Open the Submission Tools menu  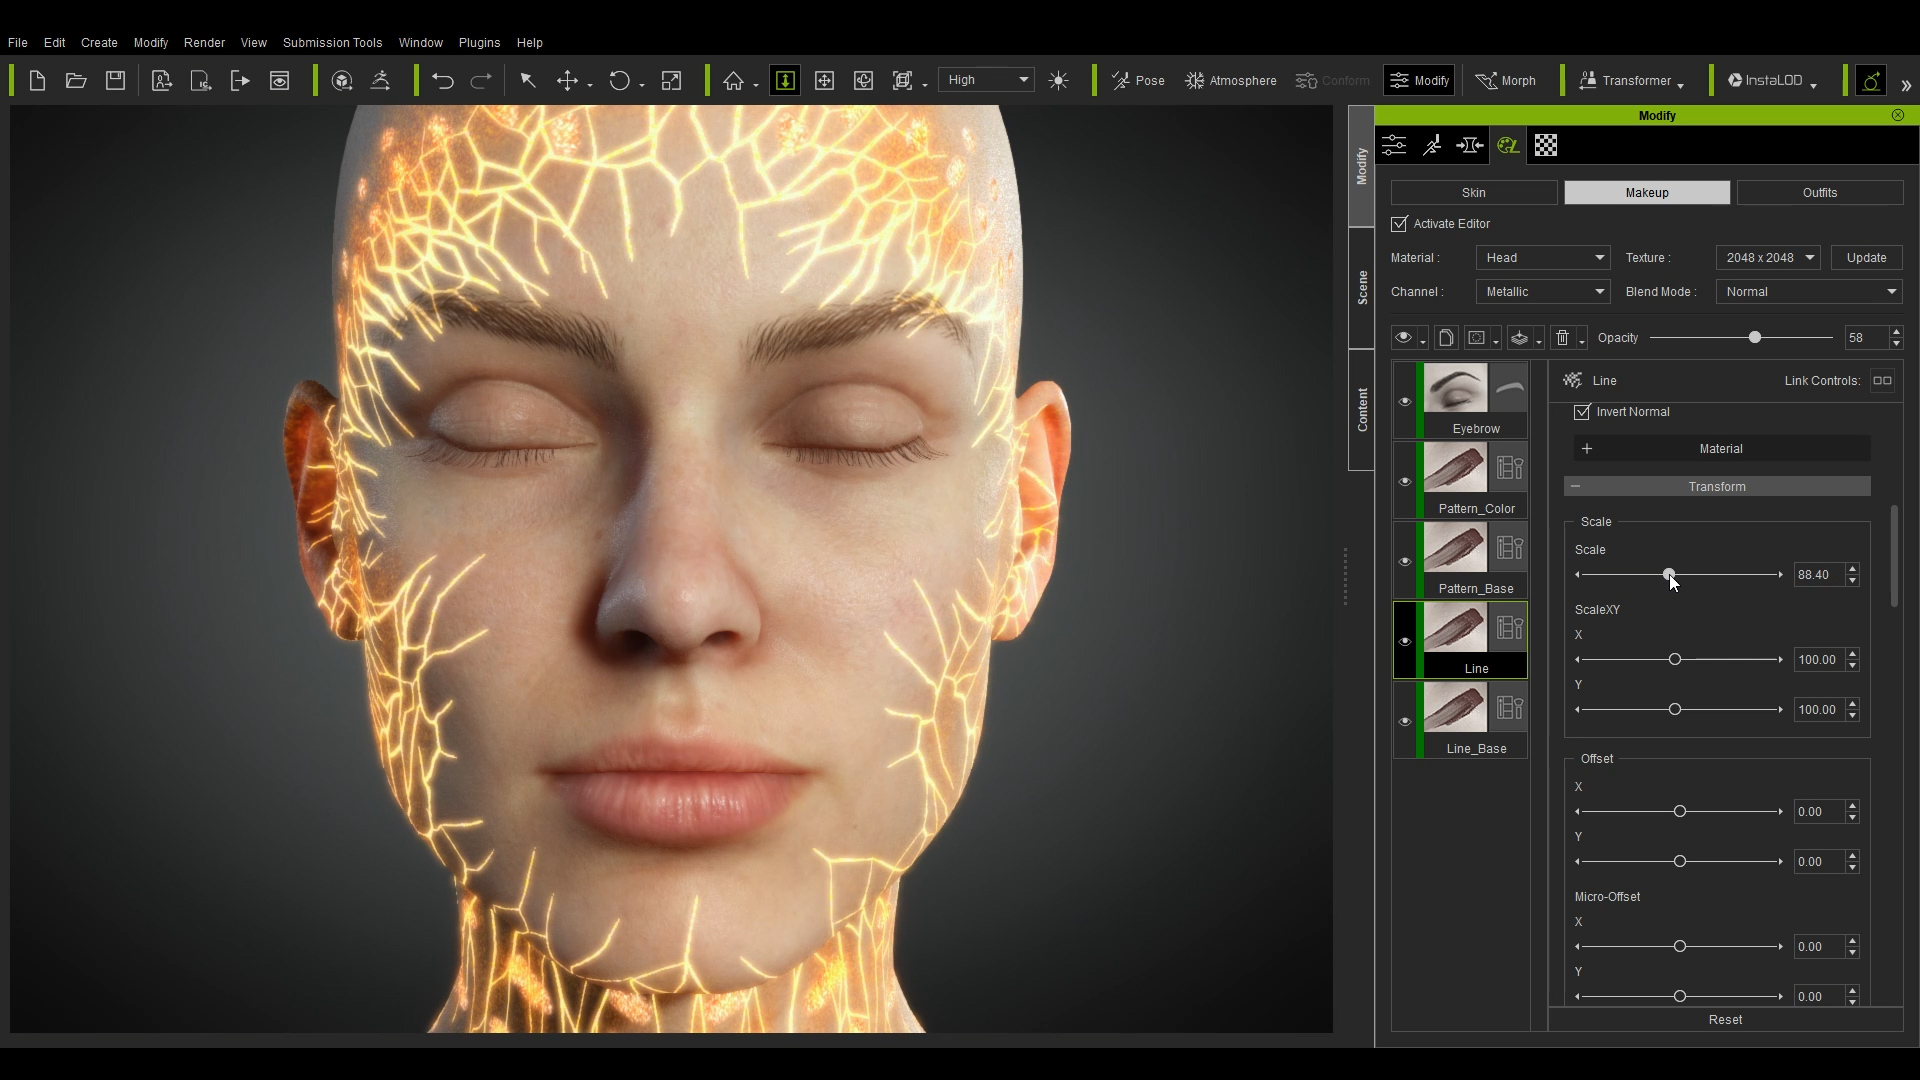click(332, 43)
